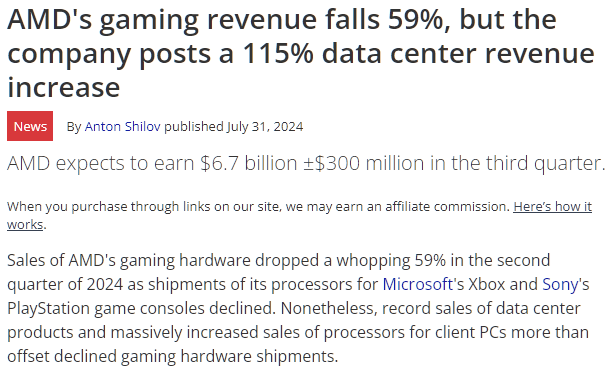The height and width of the screenshot is (375, 615).
Task: Follow the Sony link in the article
Action: tap(560, 284)
